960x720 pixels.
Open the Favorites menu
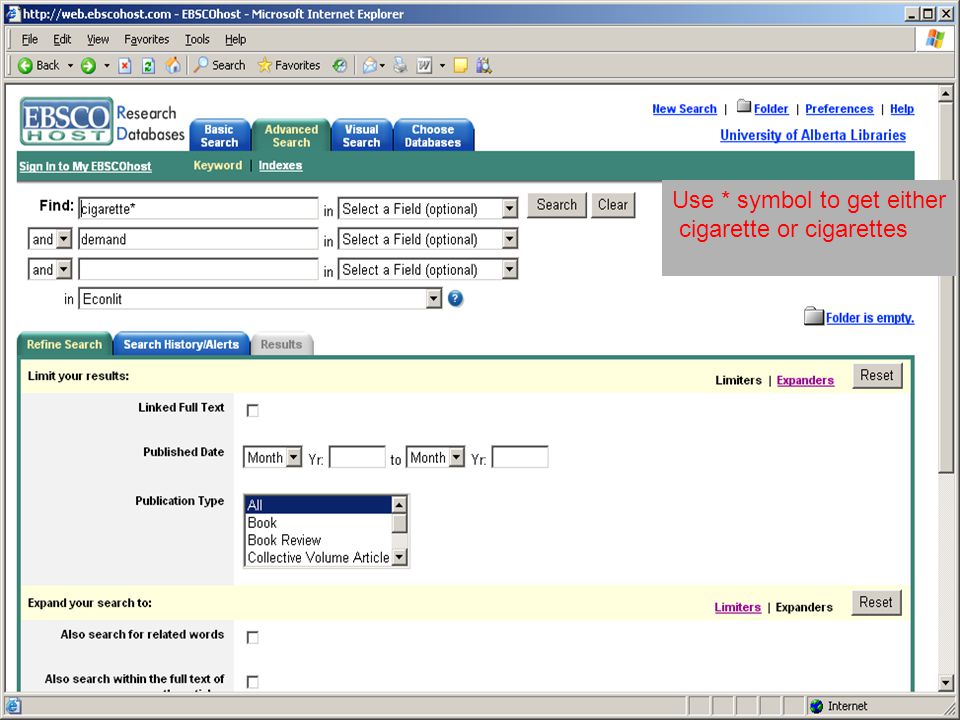(146, 39)
